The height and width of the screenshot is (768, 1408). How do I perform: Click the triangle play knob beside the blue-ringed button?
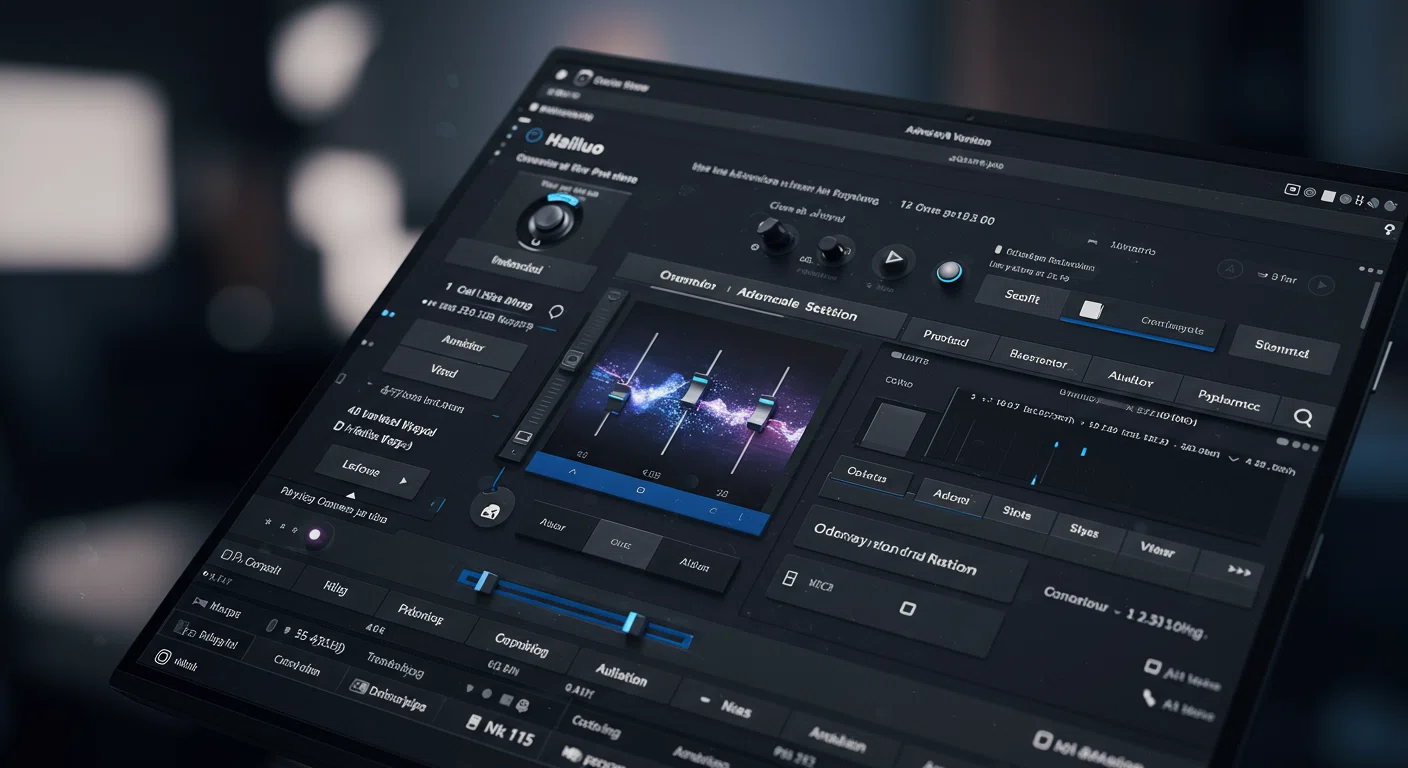[893, 262]
